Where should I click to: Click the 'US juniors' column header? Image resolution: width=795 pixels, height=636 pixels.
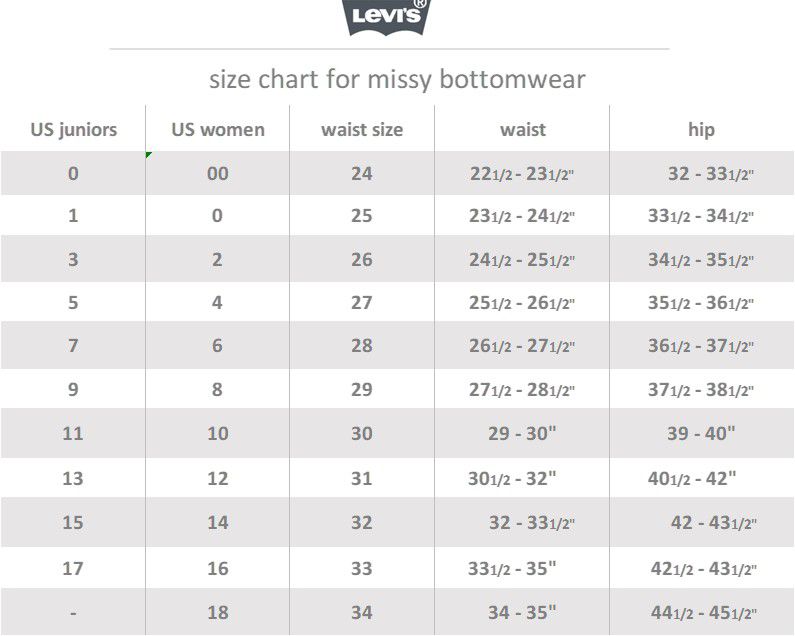(x=74, y=129)
